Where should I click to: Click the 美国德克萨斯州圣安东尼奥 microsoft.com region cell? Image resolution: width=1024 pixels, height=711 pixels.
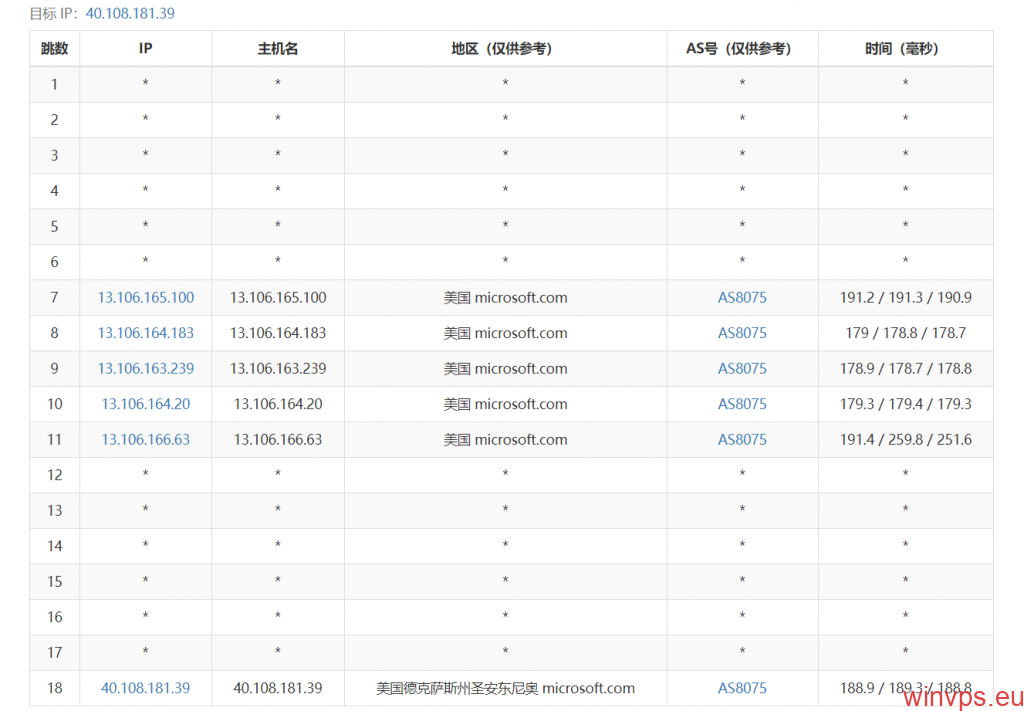(505, 688)
